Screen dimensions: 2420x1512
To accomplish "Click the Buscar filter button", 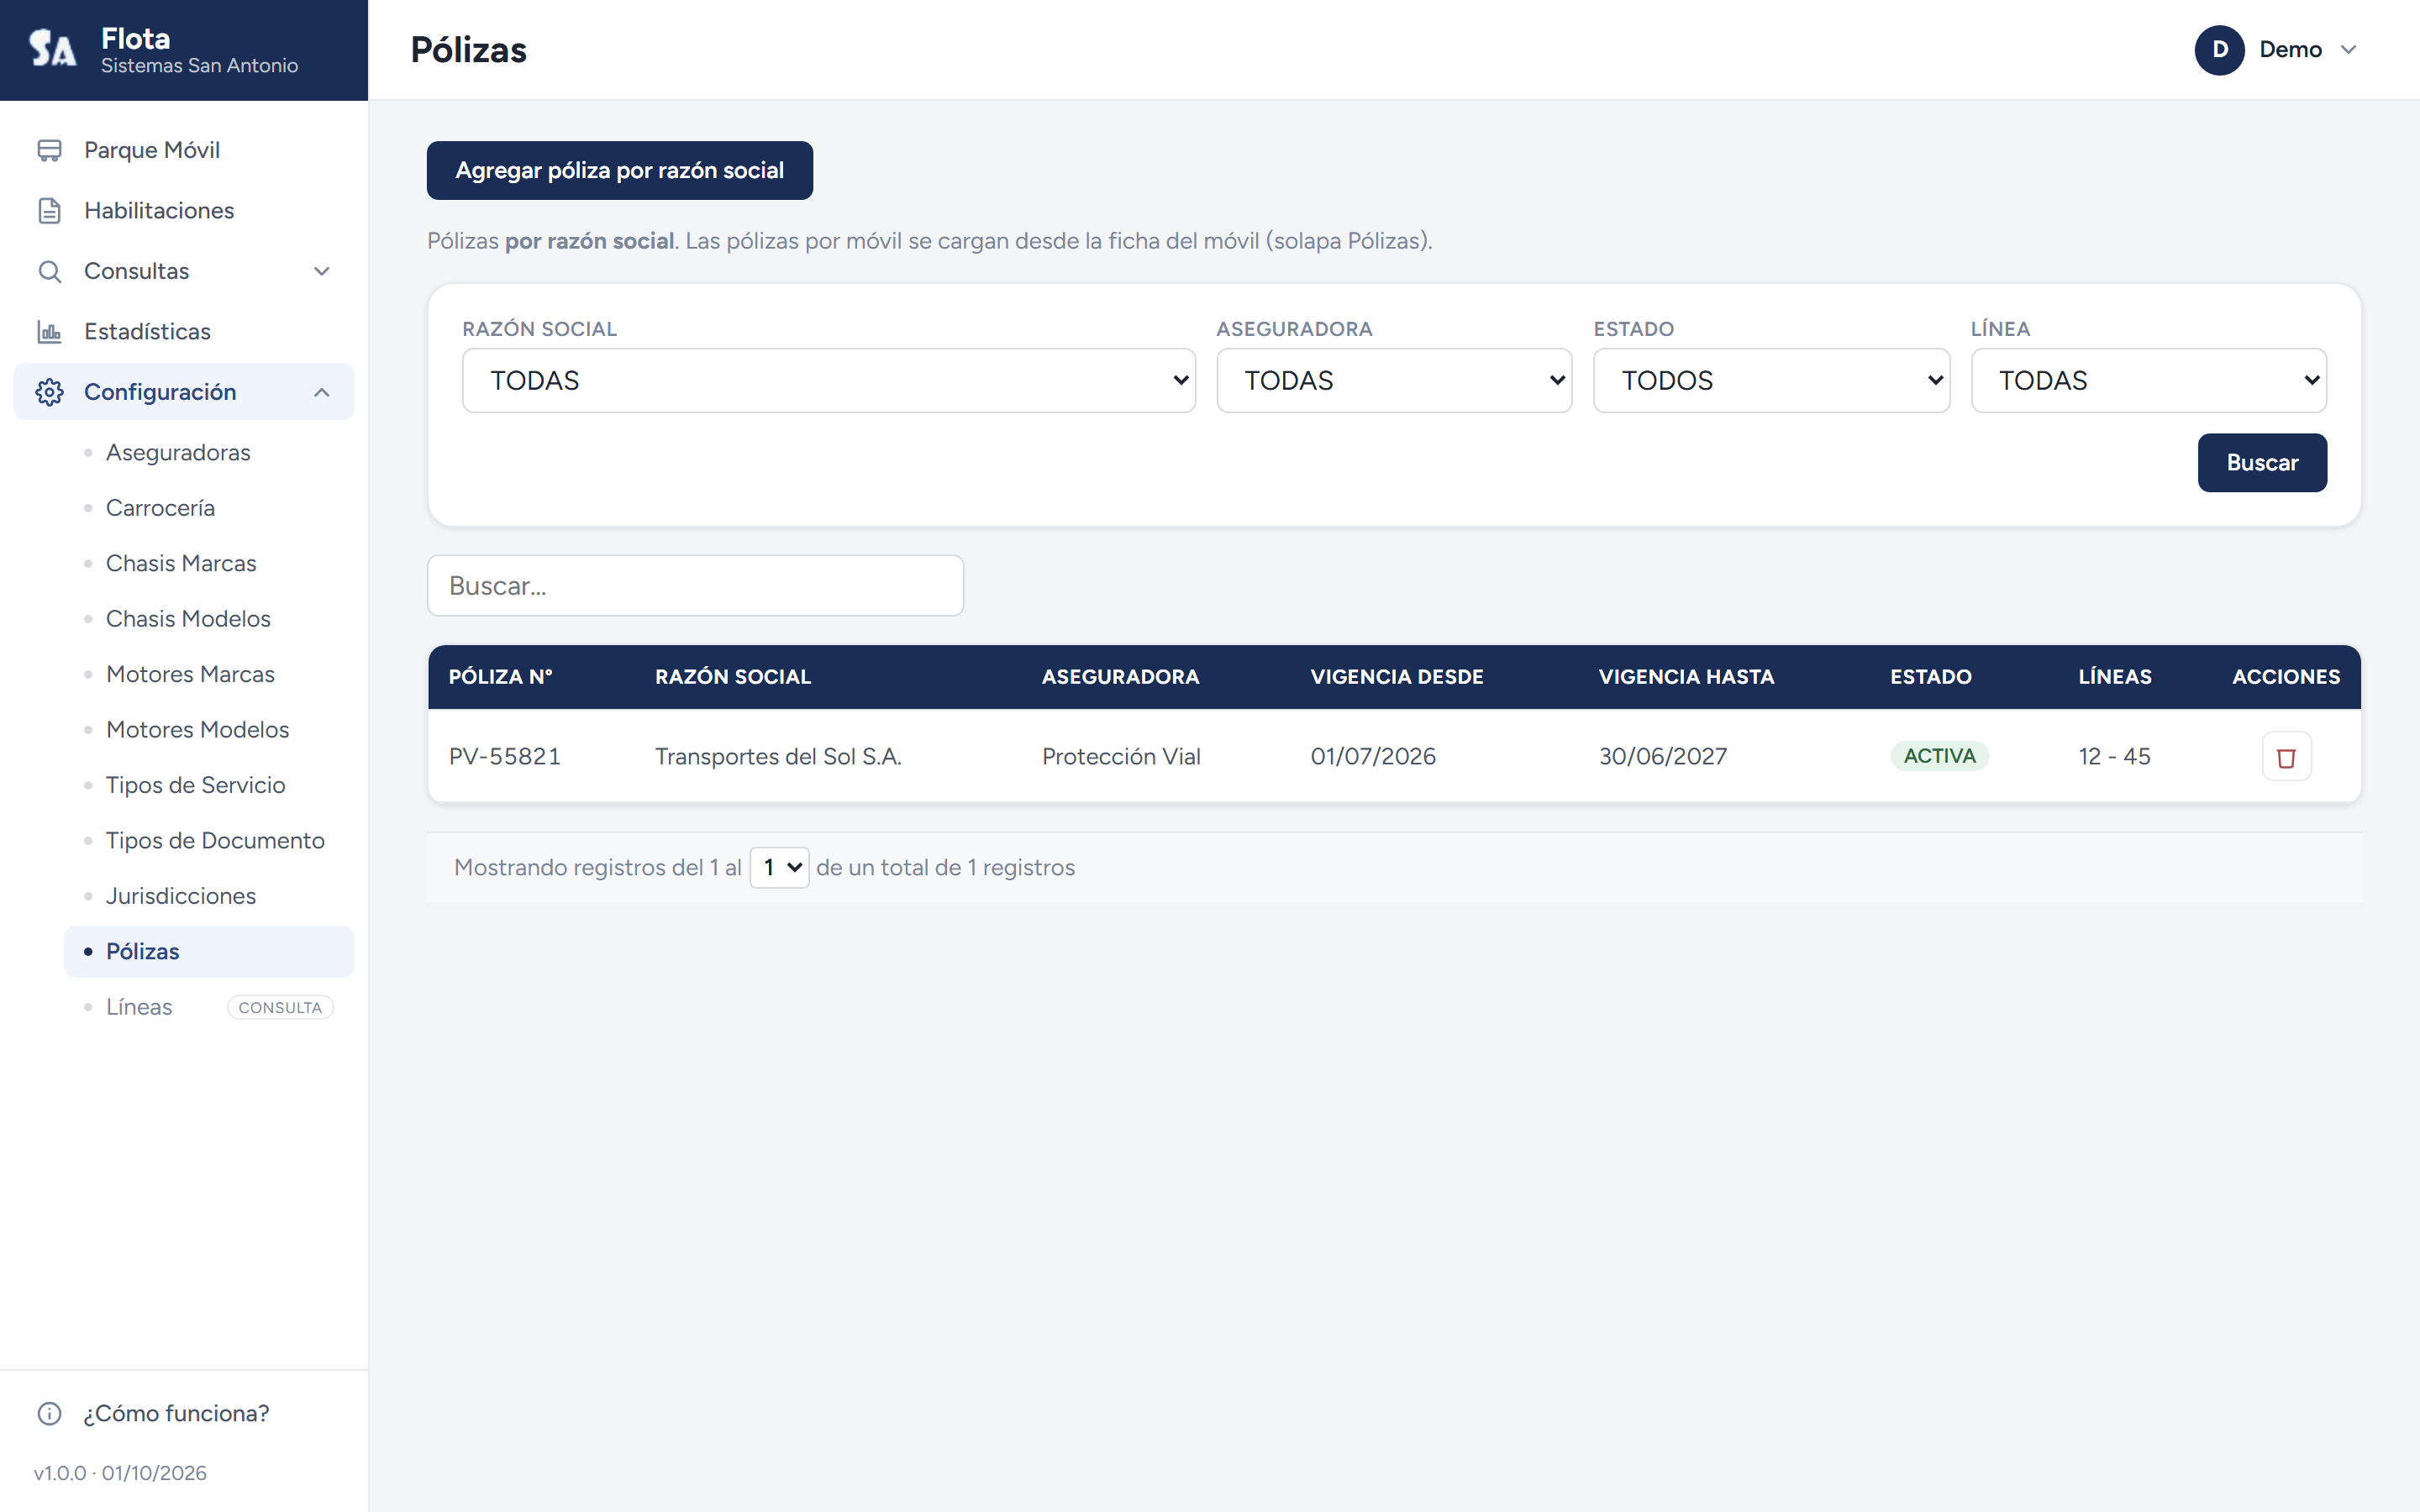I will [2262, 462].
